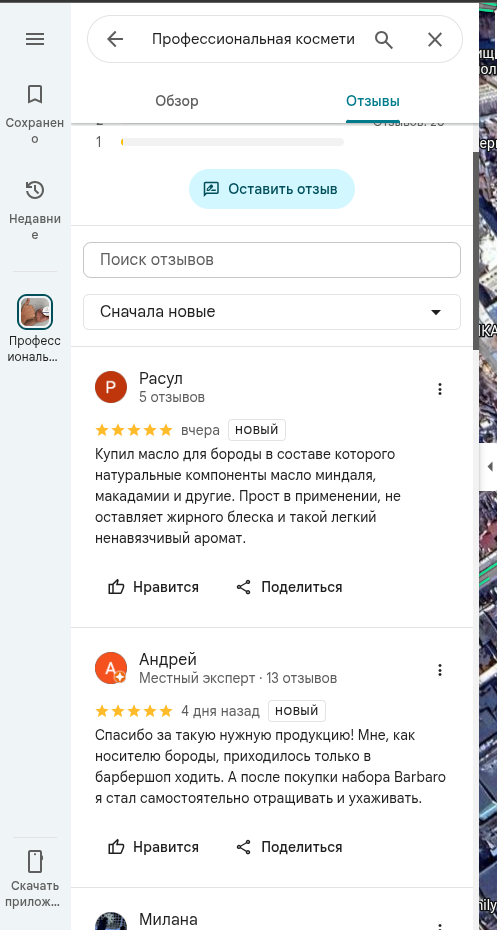
Task: Open the hamburger main menu
Action: tap(35, 39)
